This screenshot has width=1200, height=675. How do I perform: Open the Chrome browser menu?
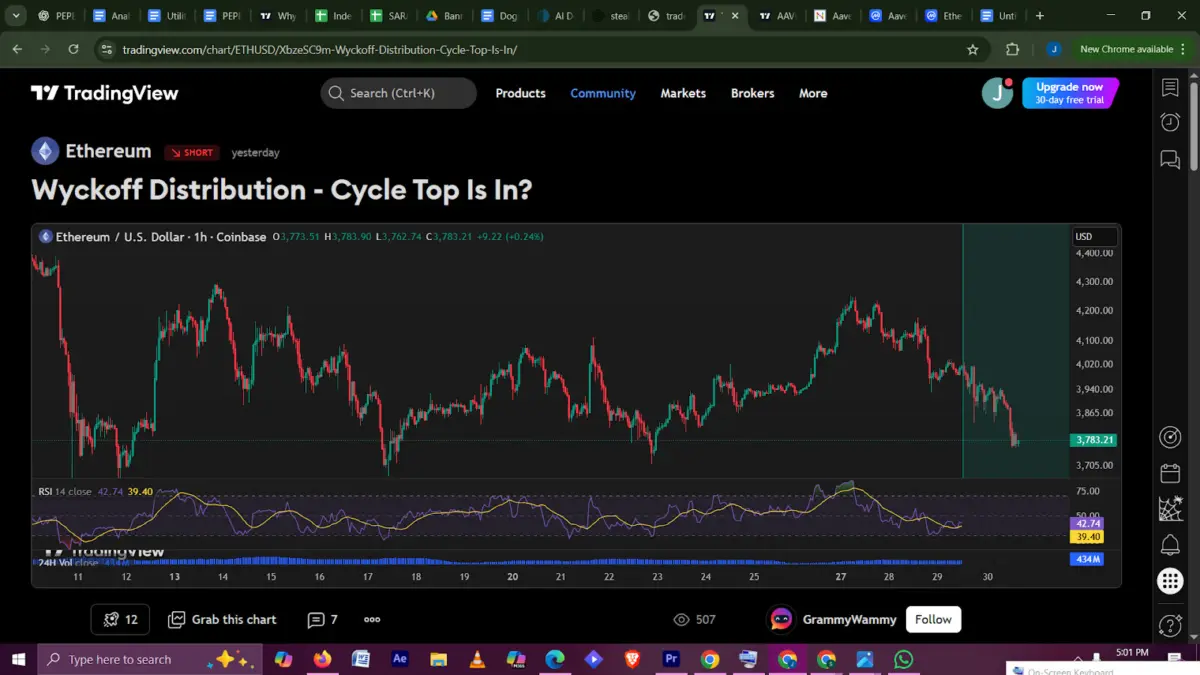pyautogui.click(x=1182, y=48)
